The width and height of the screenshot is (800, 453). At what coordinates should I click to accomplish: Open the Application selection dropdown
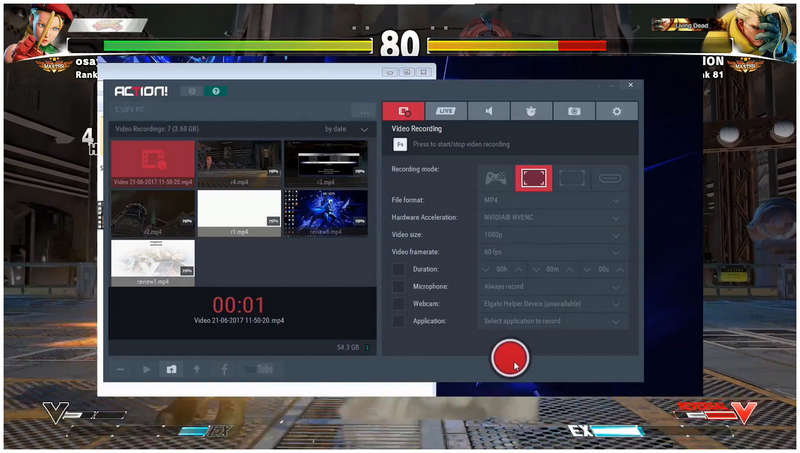[x=553, y=321]
